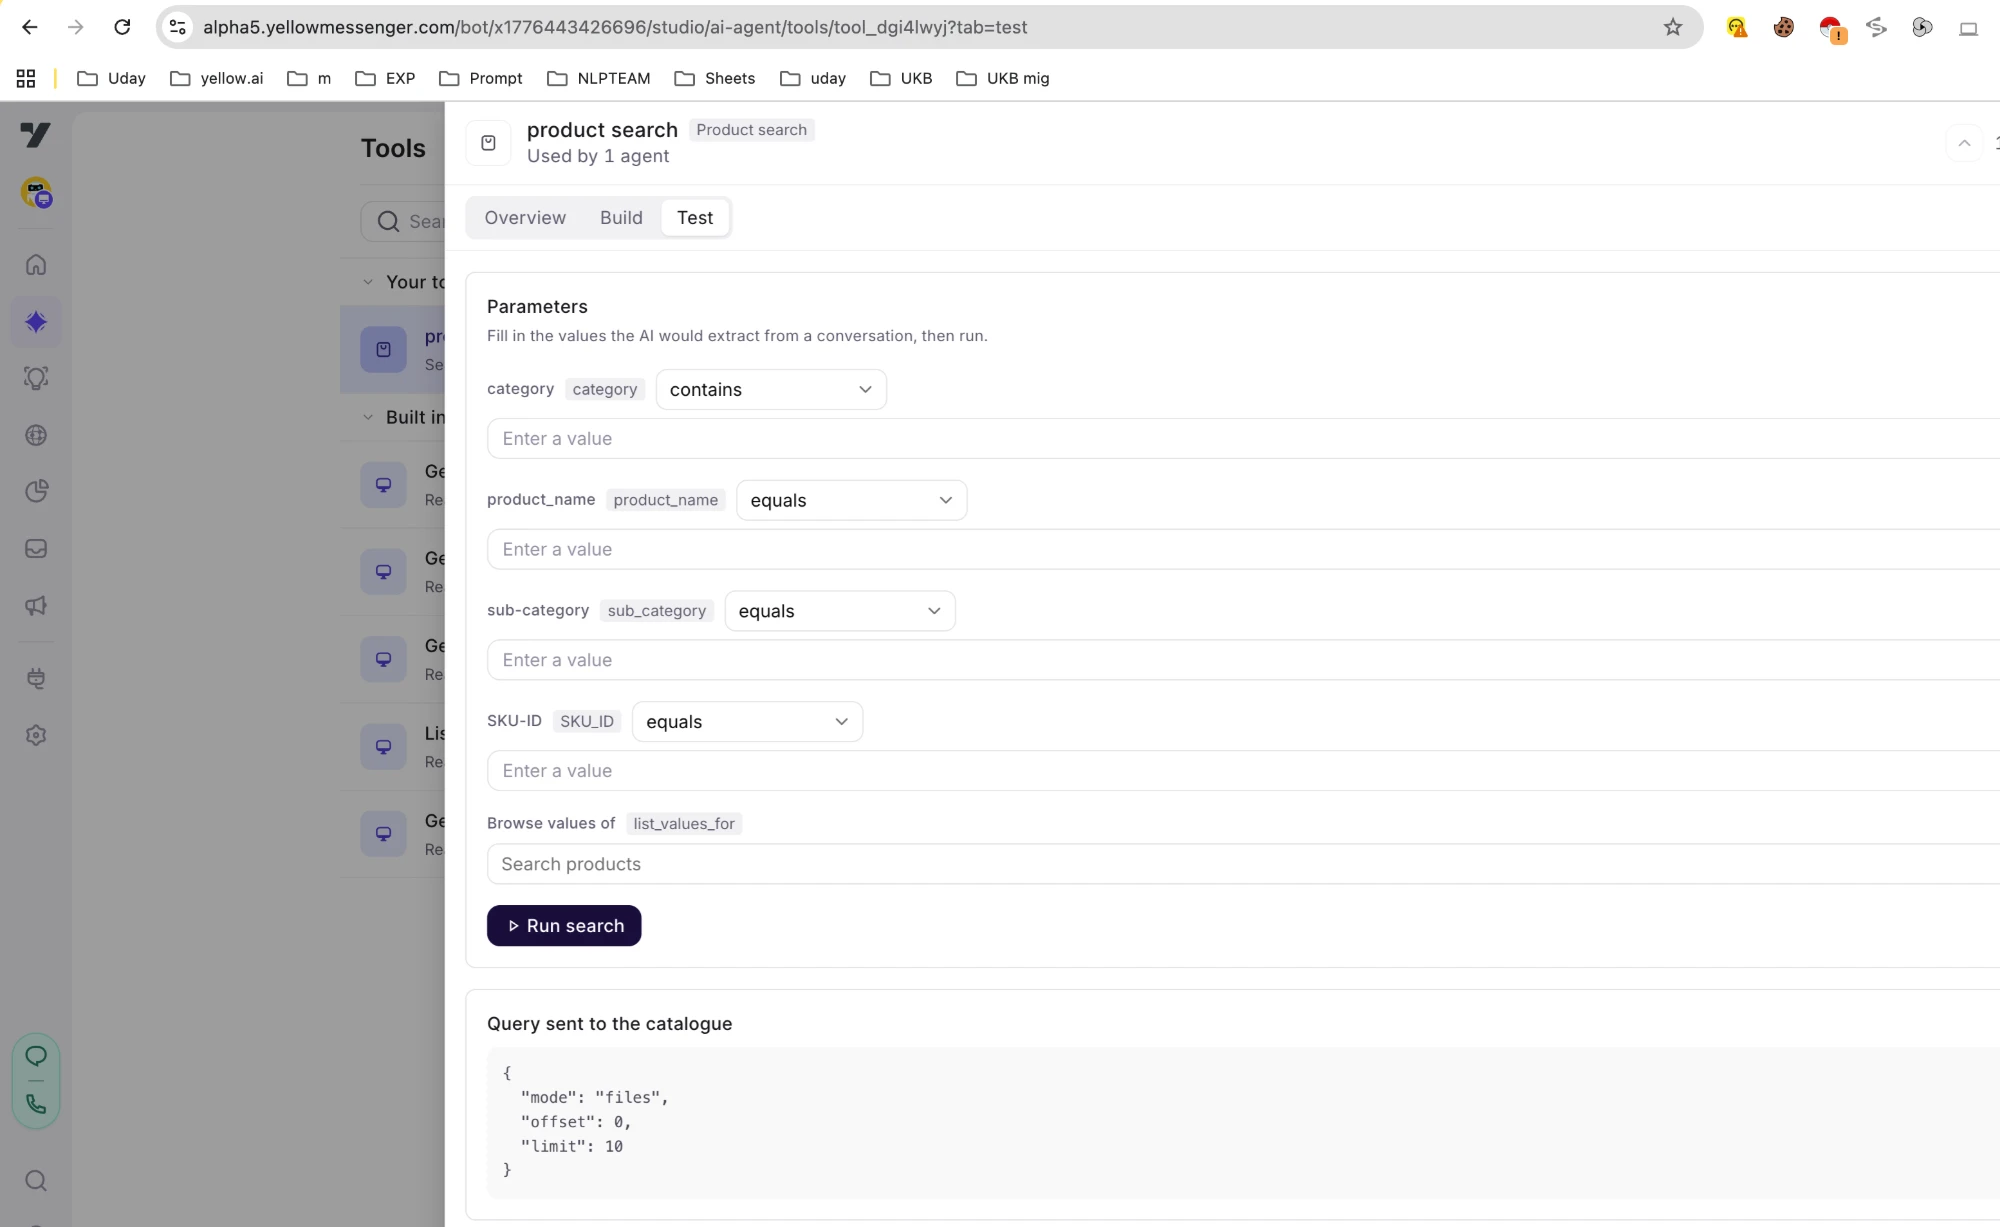Switch to the Build tab
Image resolution: width=2000 pixels, height=1227 pixels.
(x=621, y=218)
